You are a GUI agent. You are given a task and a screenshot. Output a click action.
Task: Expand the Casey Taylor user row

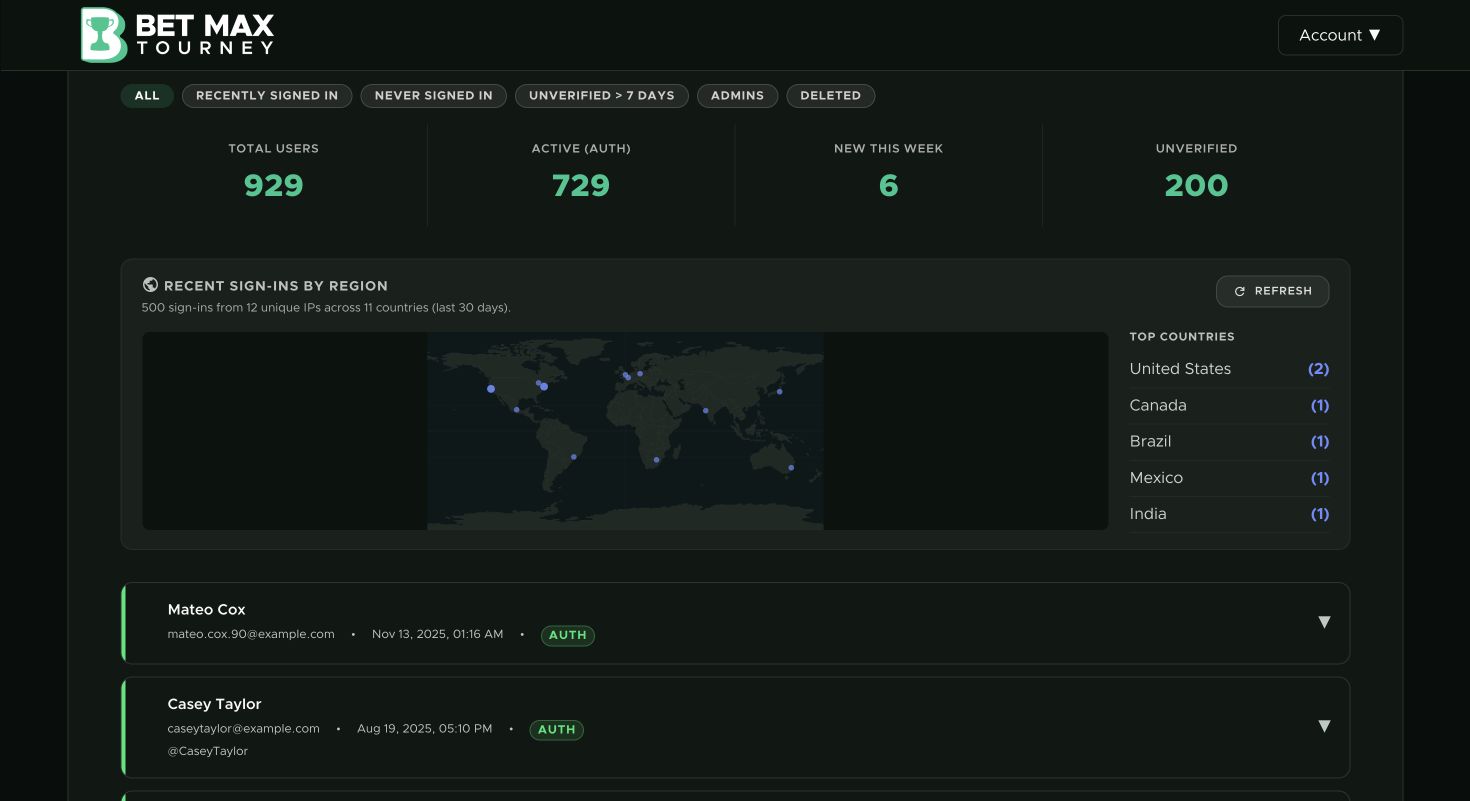[1324, 726]
